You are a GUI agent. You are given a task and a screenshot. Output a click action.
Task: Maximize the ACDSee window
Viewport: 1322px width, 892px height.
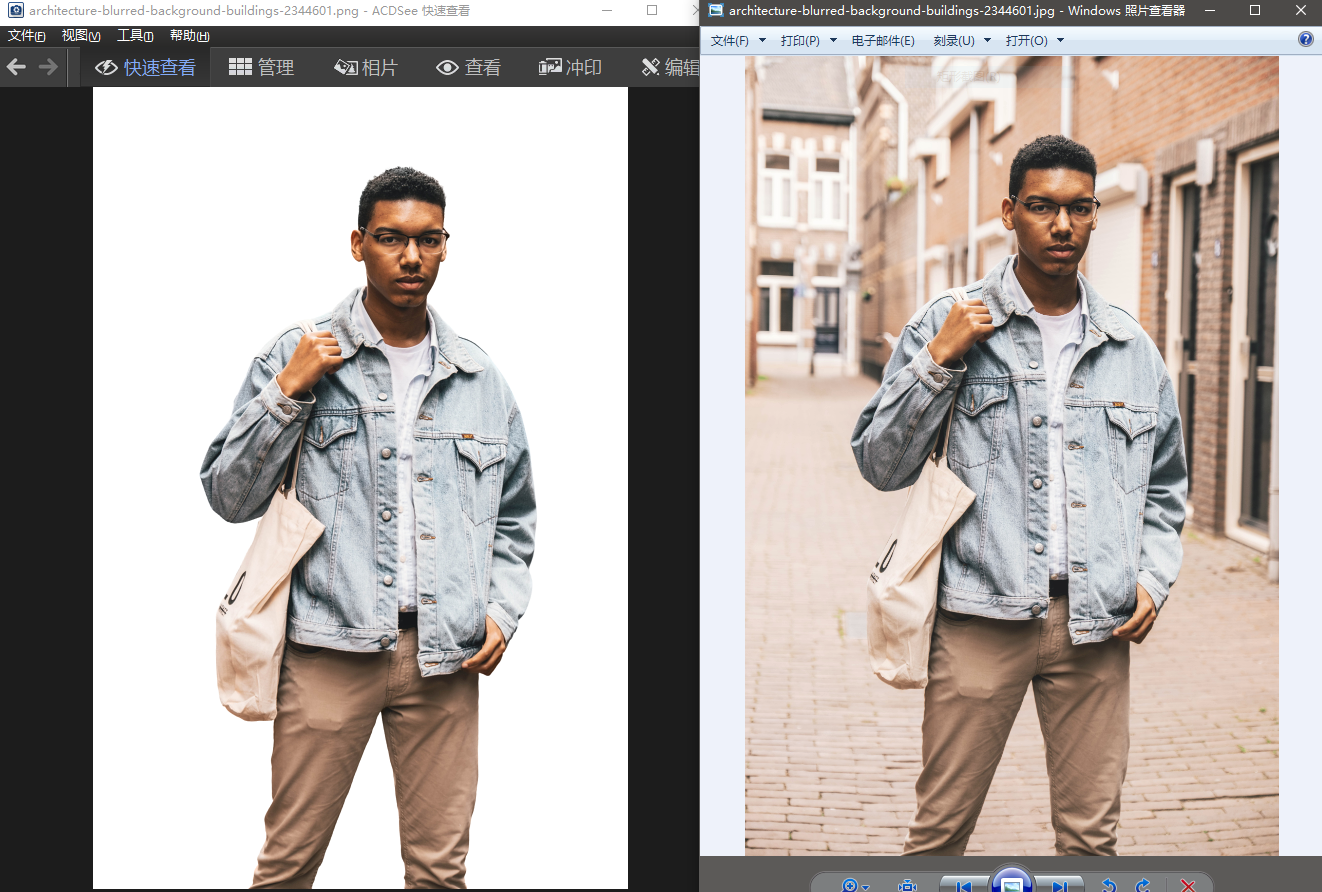click(652, 11)
